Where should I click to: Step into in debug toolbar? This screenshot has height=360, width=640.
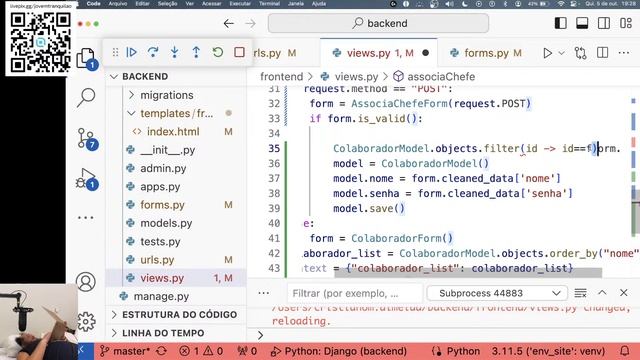click(175, 52)
